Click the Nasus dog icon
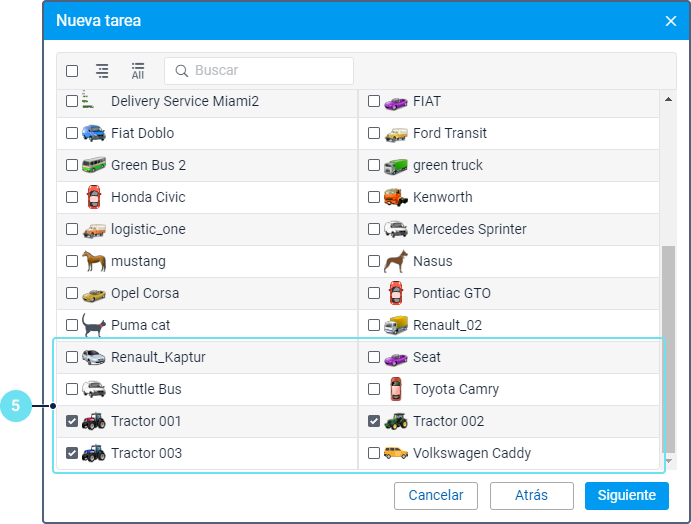The width and height of the screenshot is (691, 524). [396, 261]
